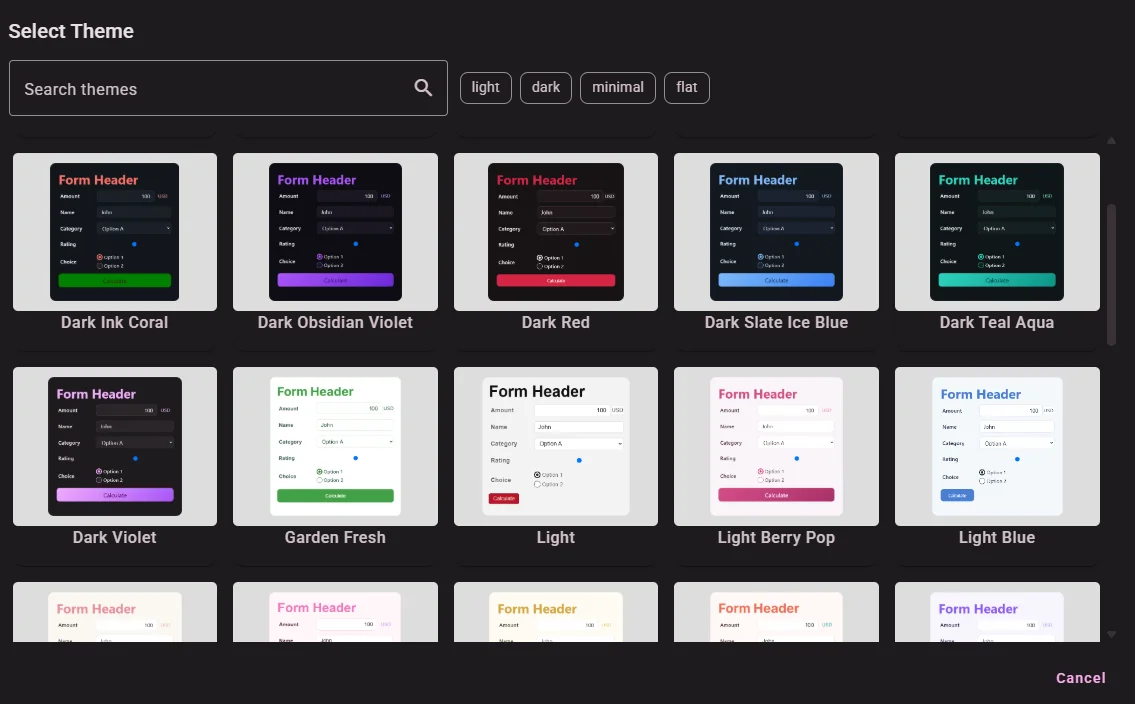Click the Garden Fresh label text
This screenshot has height=704, width=1135.
(x=335, y=538)
